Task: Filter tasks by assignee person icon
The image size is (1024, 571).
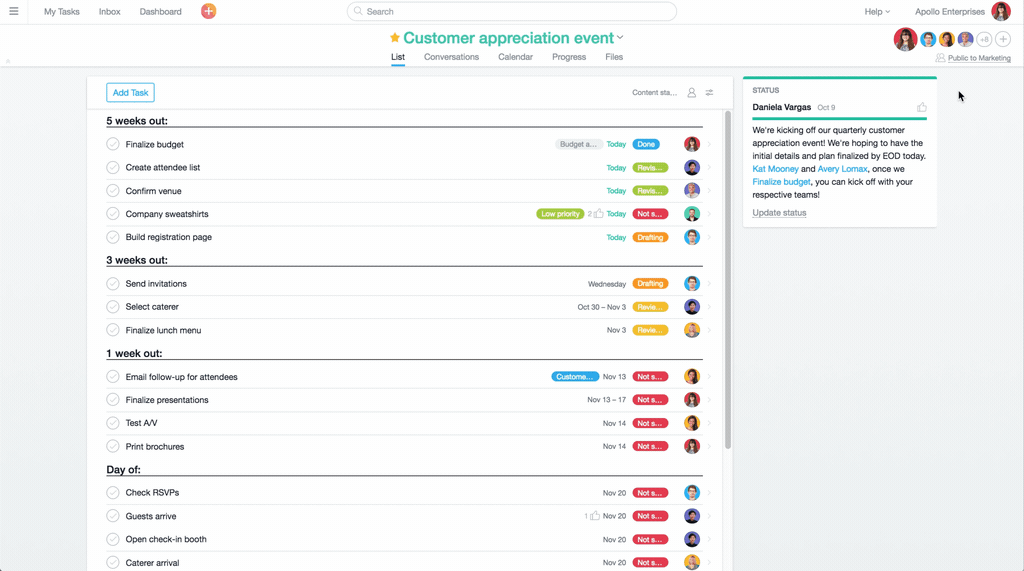Action: point(692,93)
